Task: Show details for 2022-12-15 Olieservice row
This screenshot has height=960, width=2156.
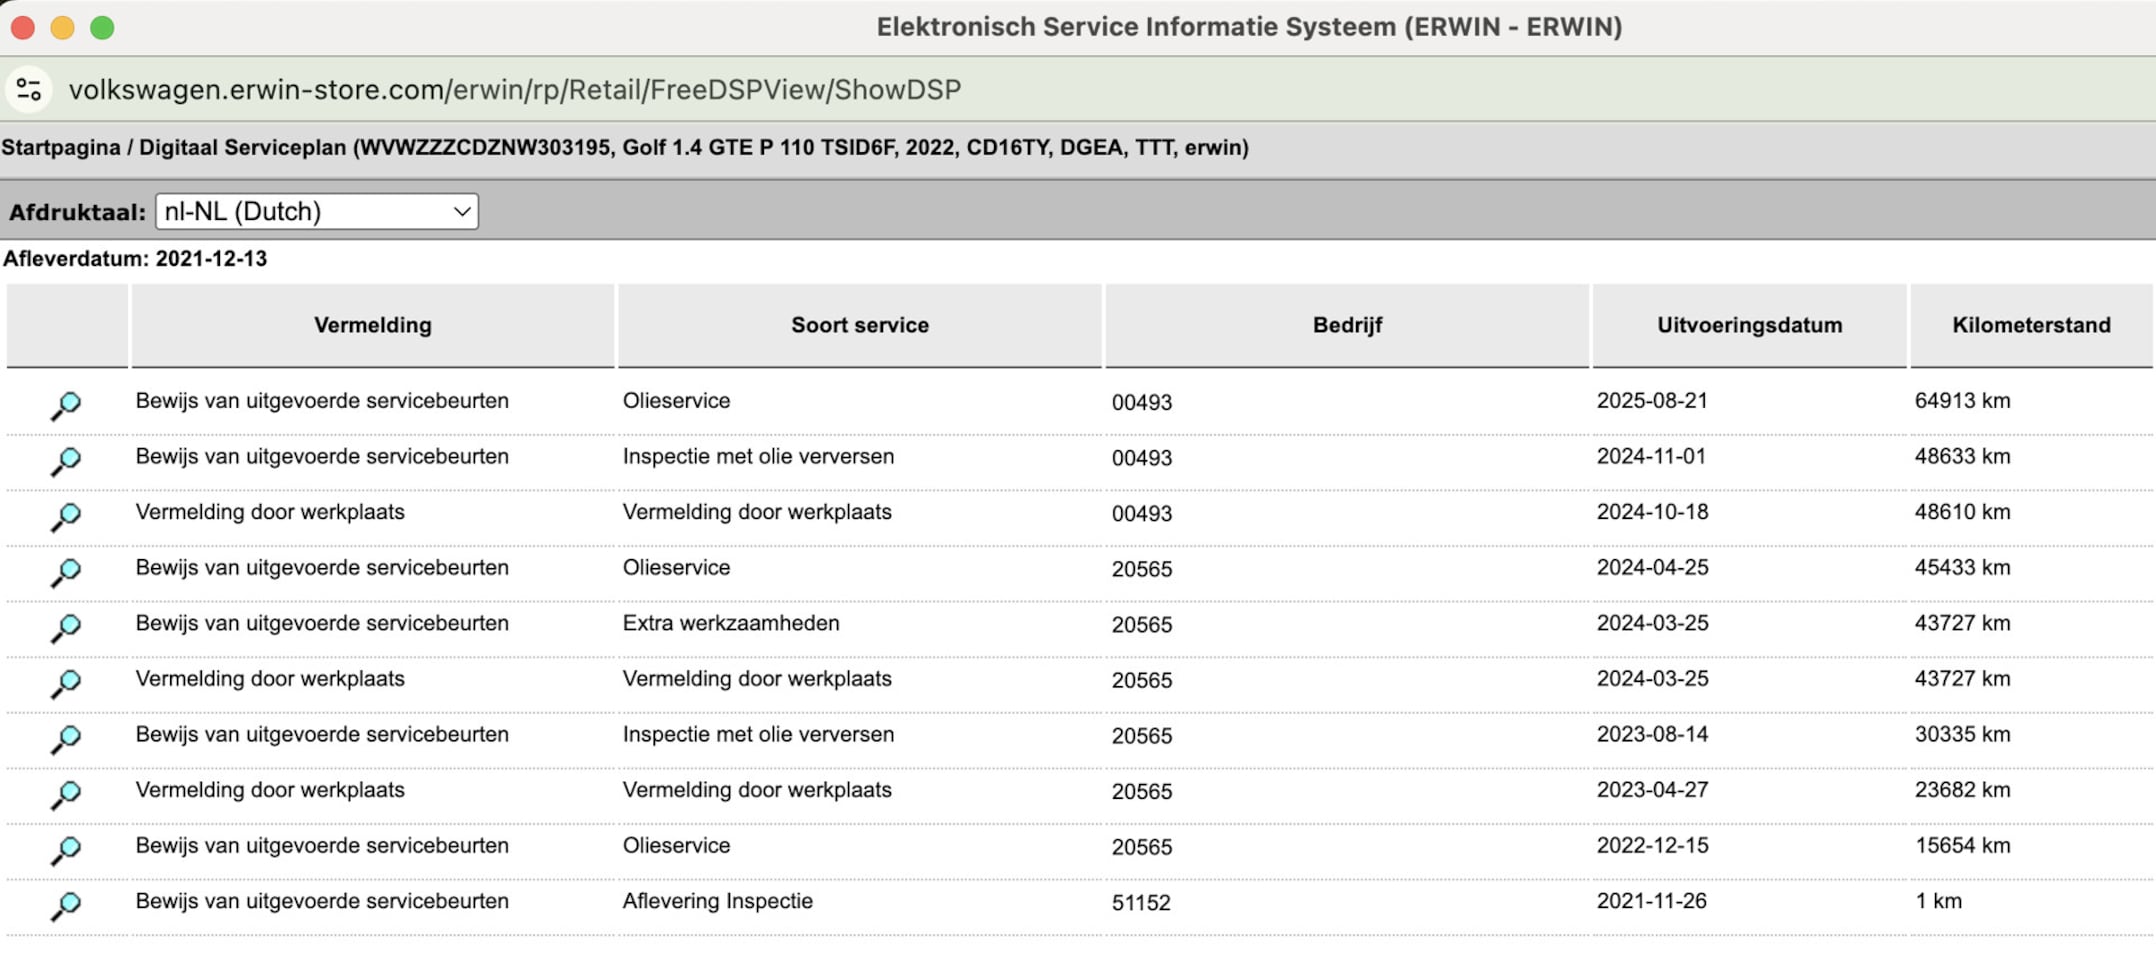Action: pos(66,849)
